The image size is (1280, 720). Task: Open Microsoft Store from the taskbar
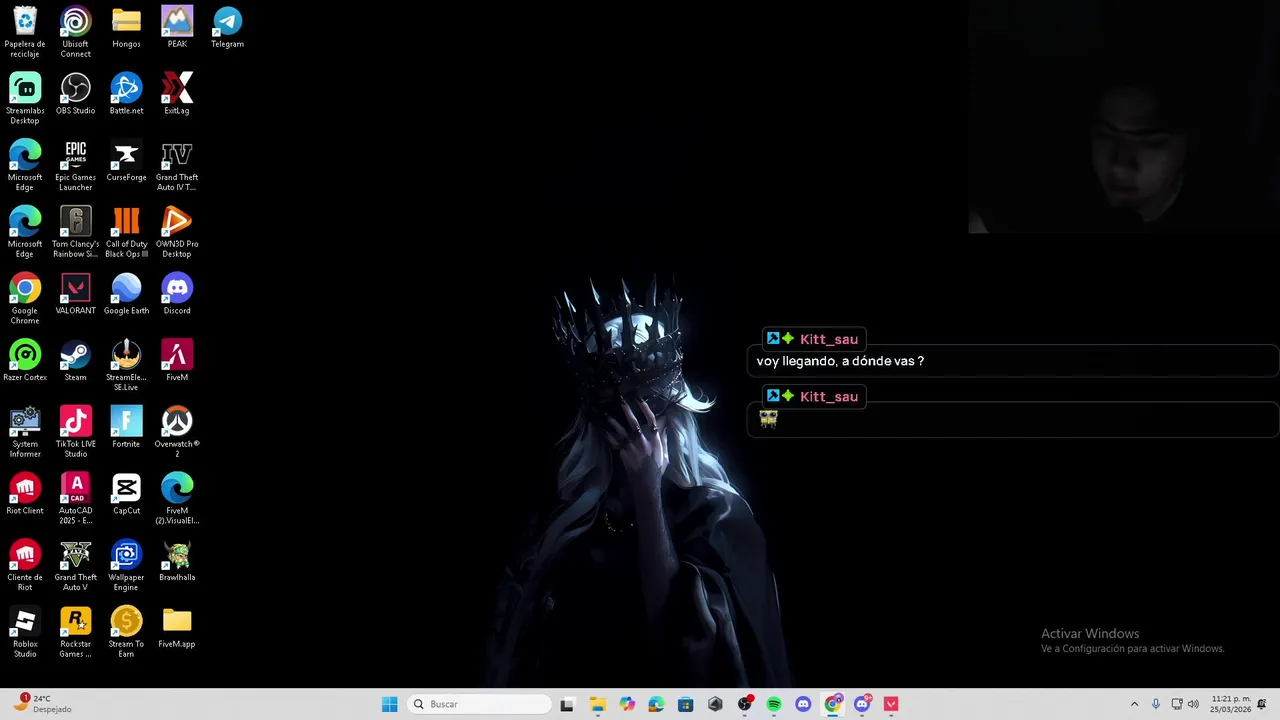coord(685,704)
